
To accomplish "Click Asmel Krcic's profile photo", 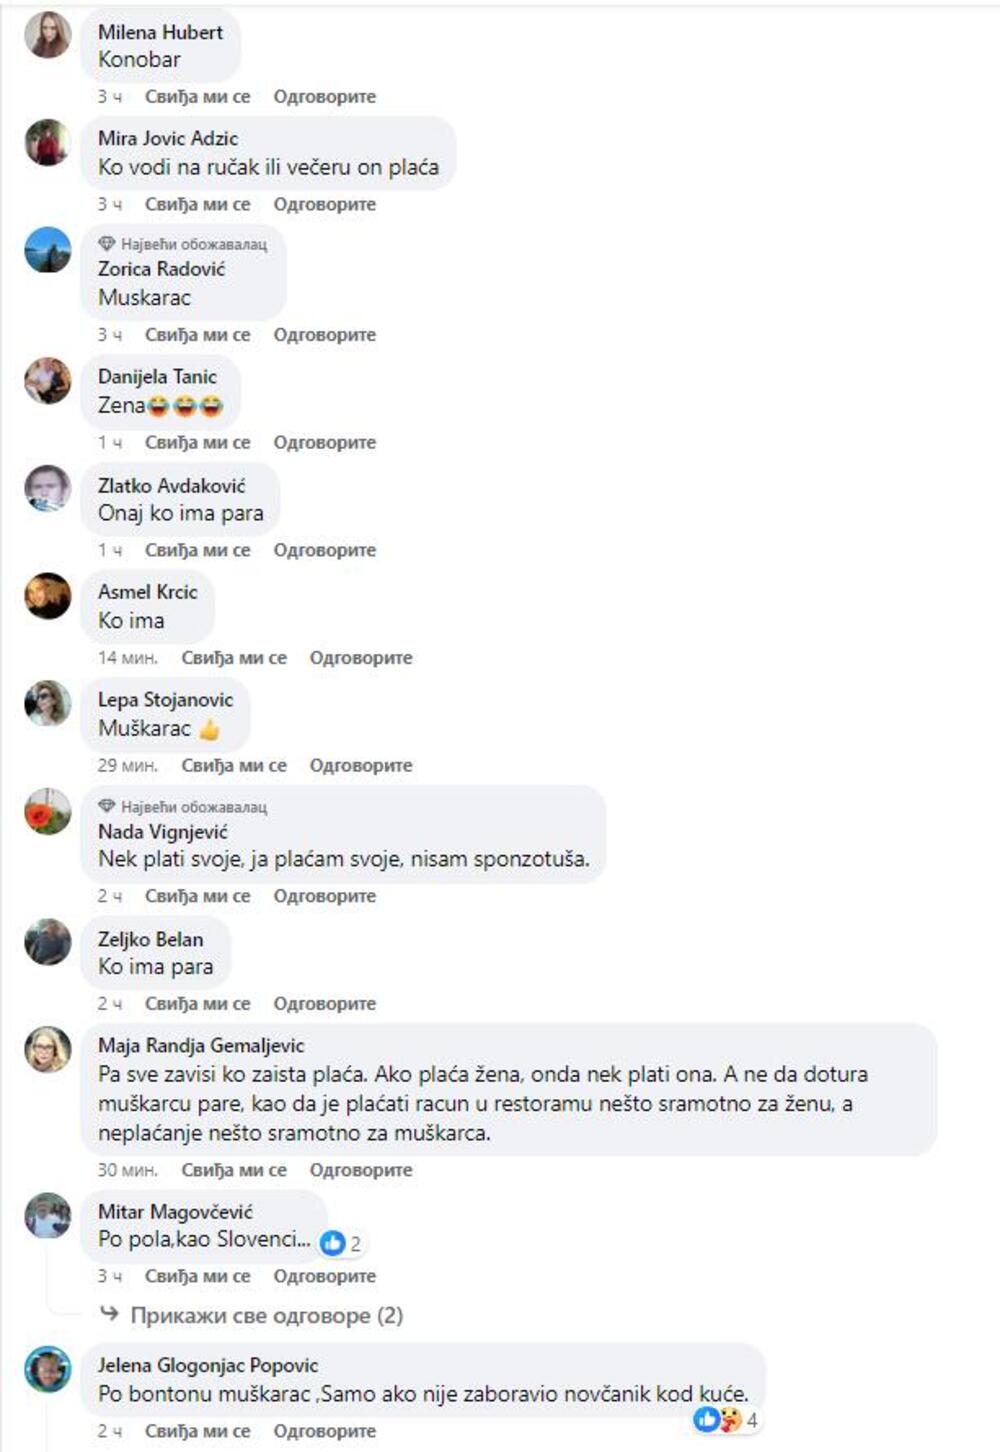I will (x=47, y=596).
